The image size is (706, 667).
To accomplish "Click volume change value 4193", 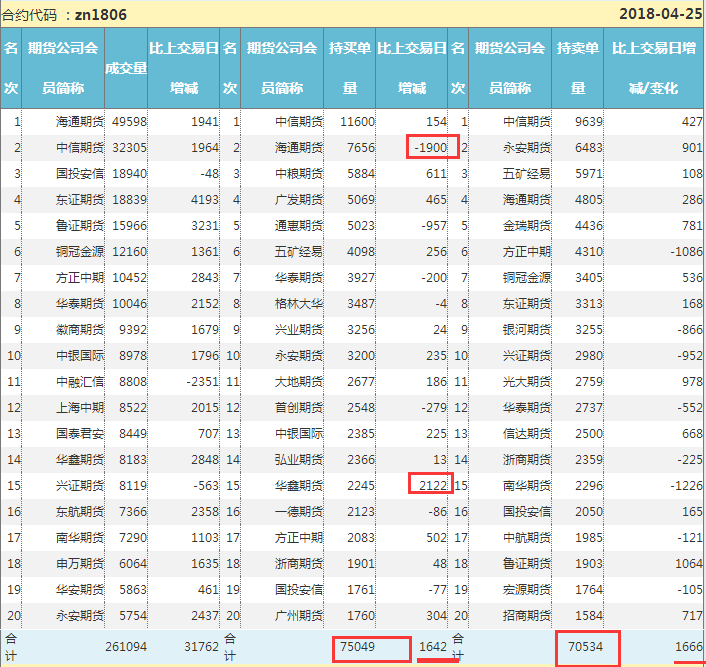I will [x=204, y=200].
